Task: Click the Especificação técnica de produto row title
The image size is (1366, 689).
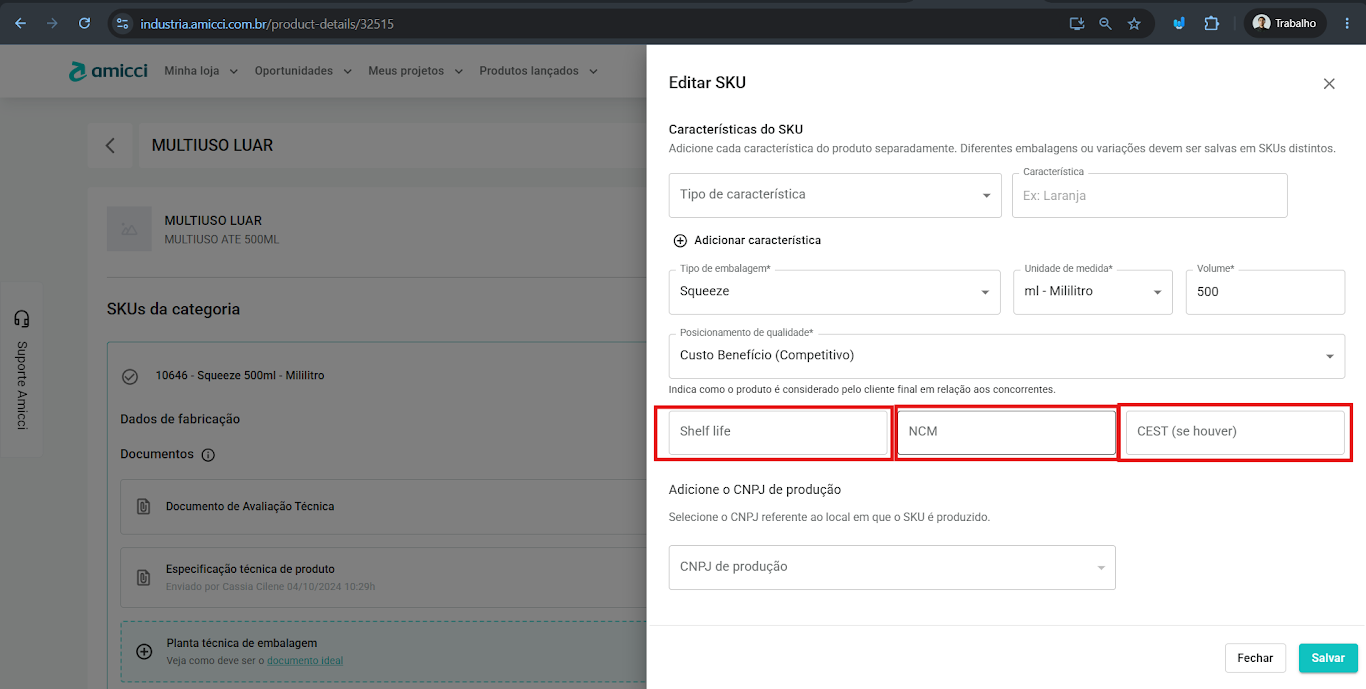Action: [250, 569]
